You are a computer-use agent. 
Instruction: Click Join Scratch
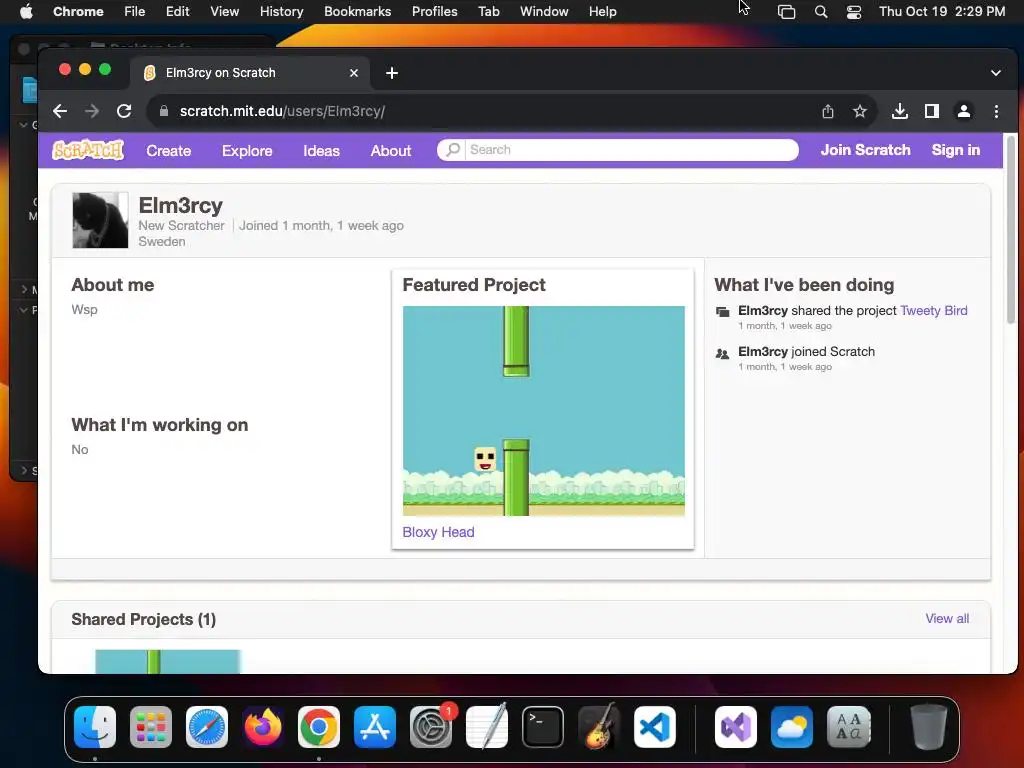865,150
